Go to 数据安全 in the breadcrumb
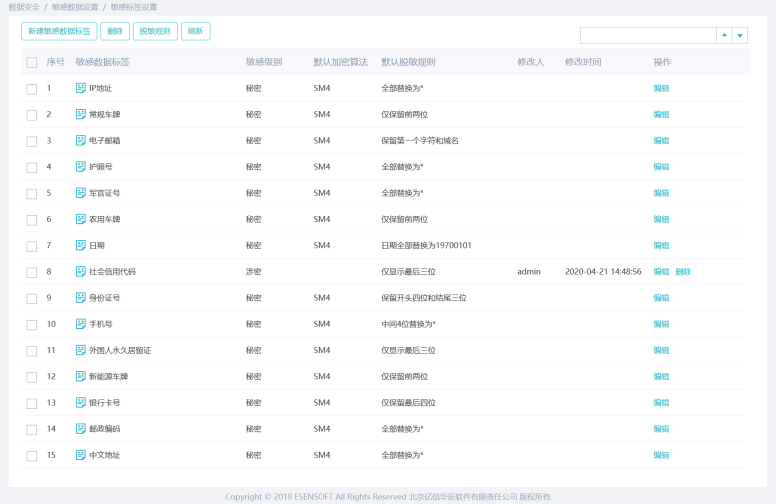The image size is (776, 504). pos(22,7)
